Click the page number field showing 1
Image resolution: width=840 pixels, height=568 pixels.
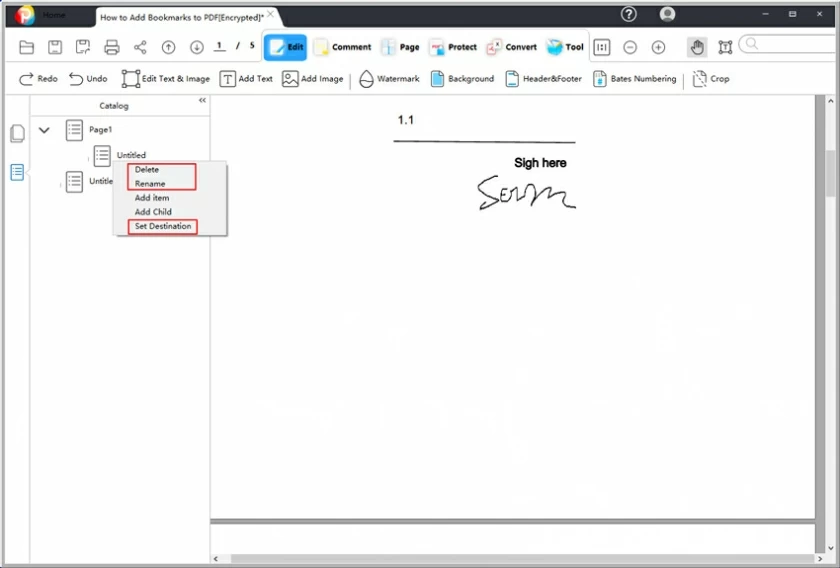(x=220, y=46)
